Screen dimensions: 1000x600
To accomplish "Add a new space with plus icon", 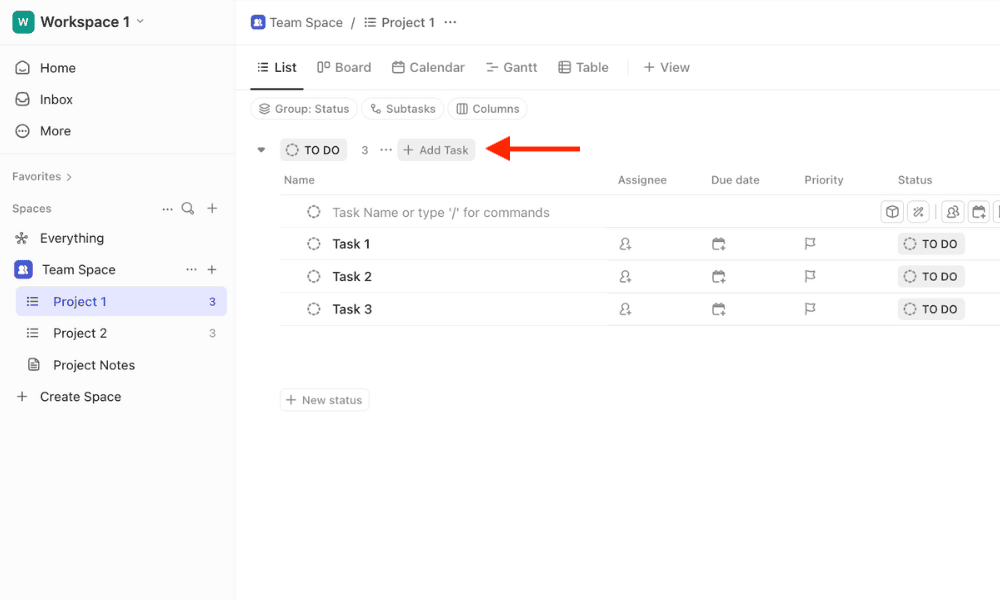I will coord(212,209).
